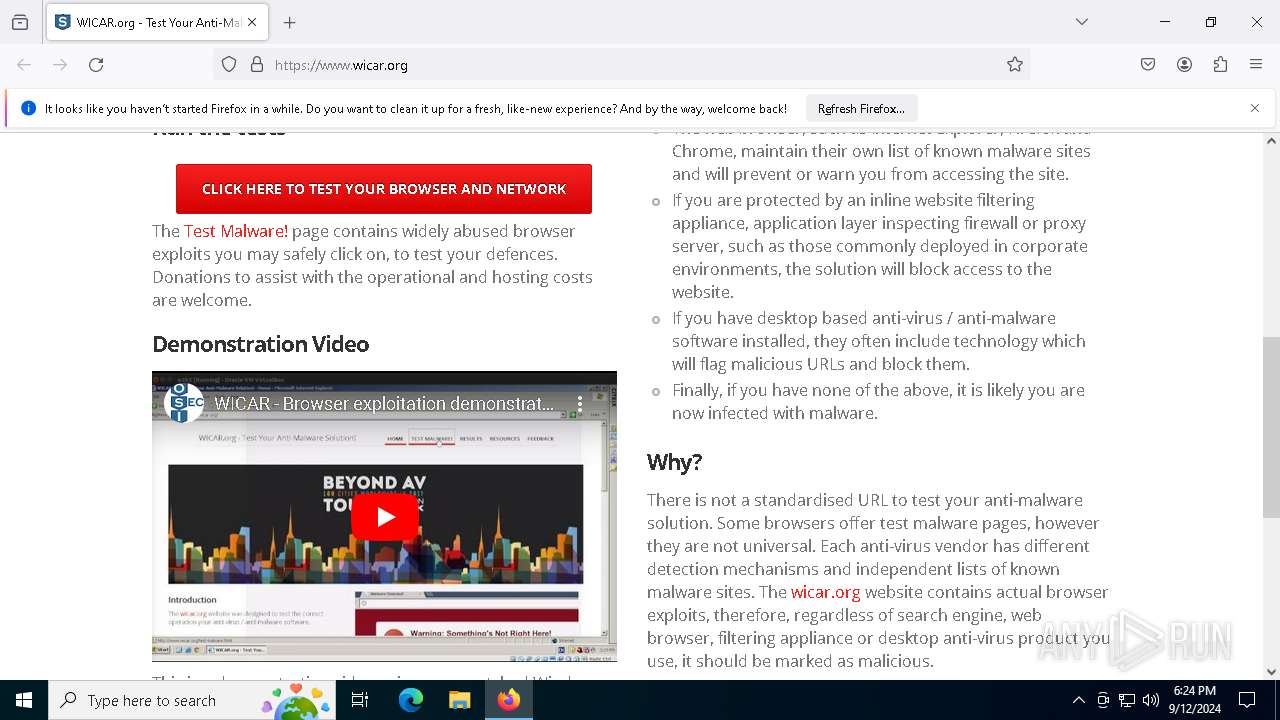Go back one page
1280x720 pixels.
click(24, 65)
